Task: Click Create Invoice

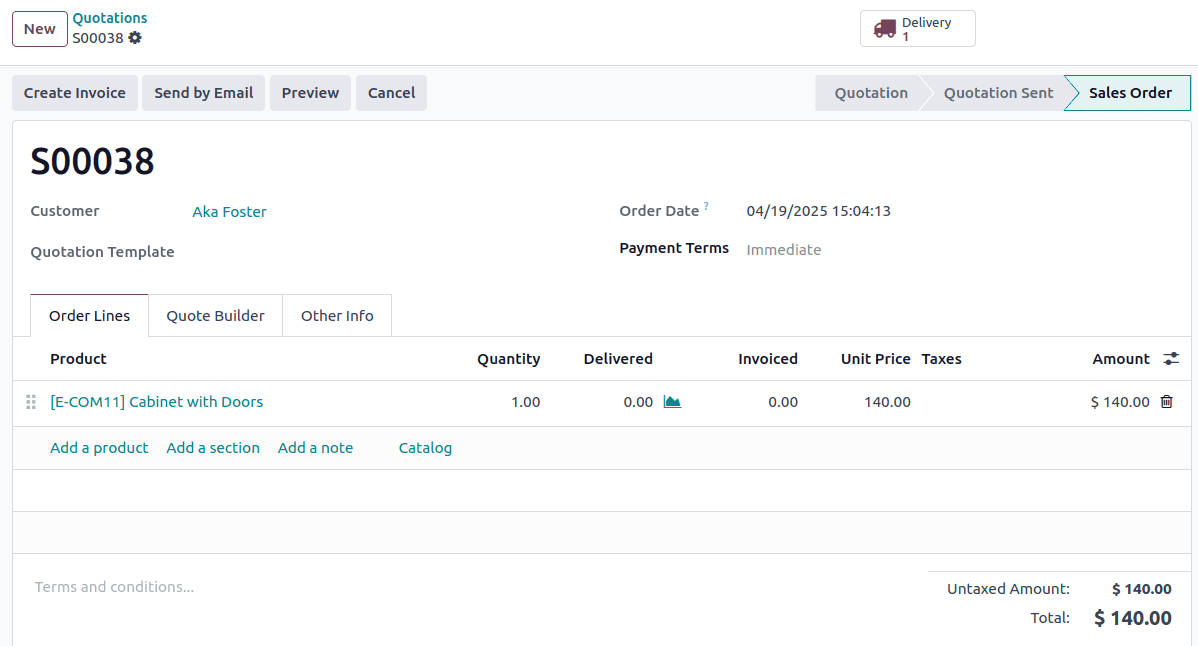Action: tap(75, 93)
